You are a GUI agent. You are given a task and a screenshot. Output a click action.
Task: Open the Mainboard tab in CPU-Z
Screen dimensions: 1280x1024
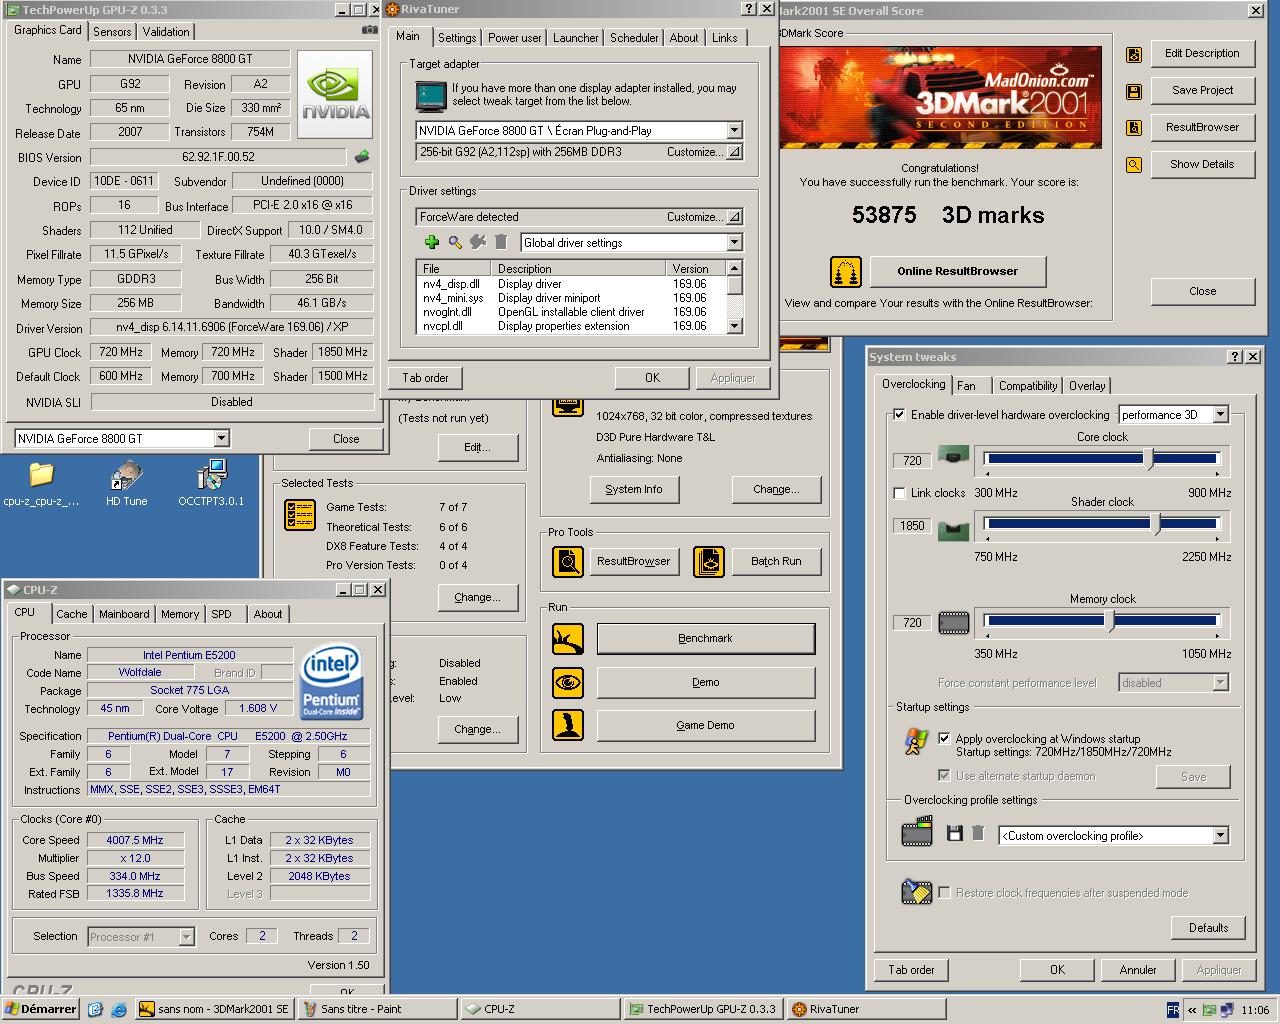124,614
